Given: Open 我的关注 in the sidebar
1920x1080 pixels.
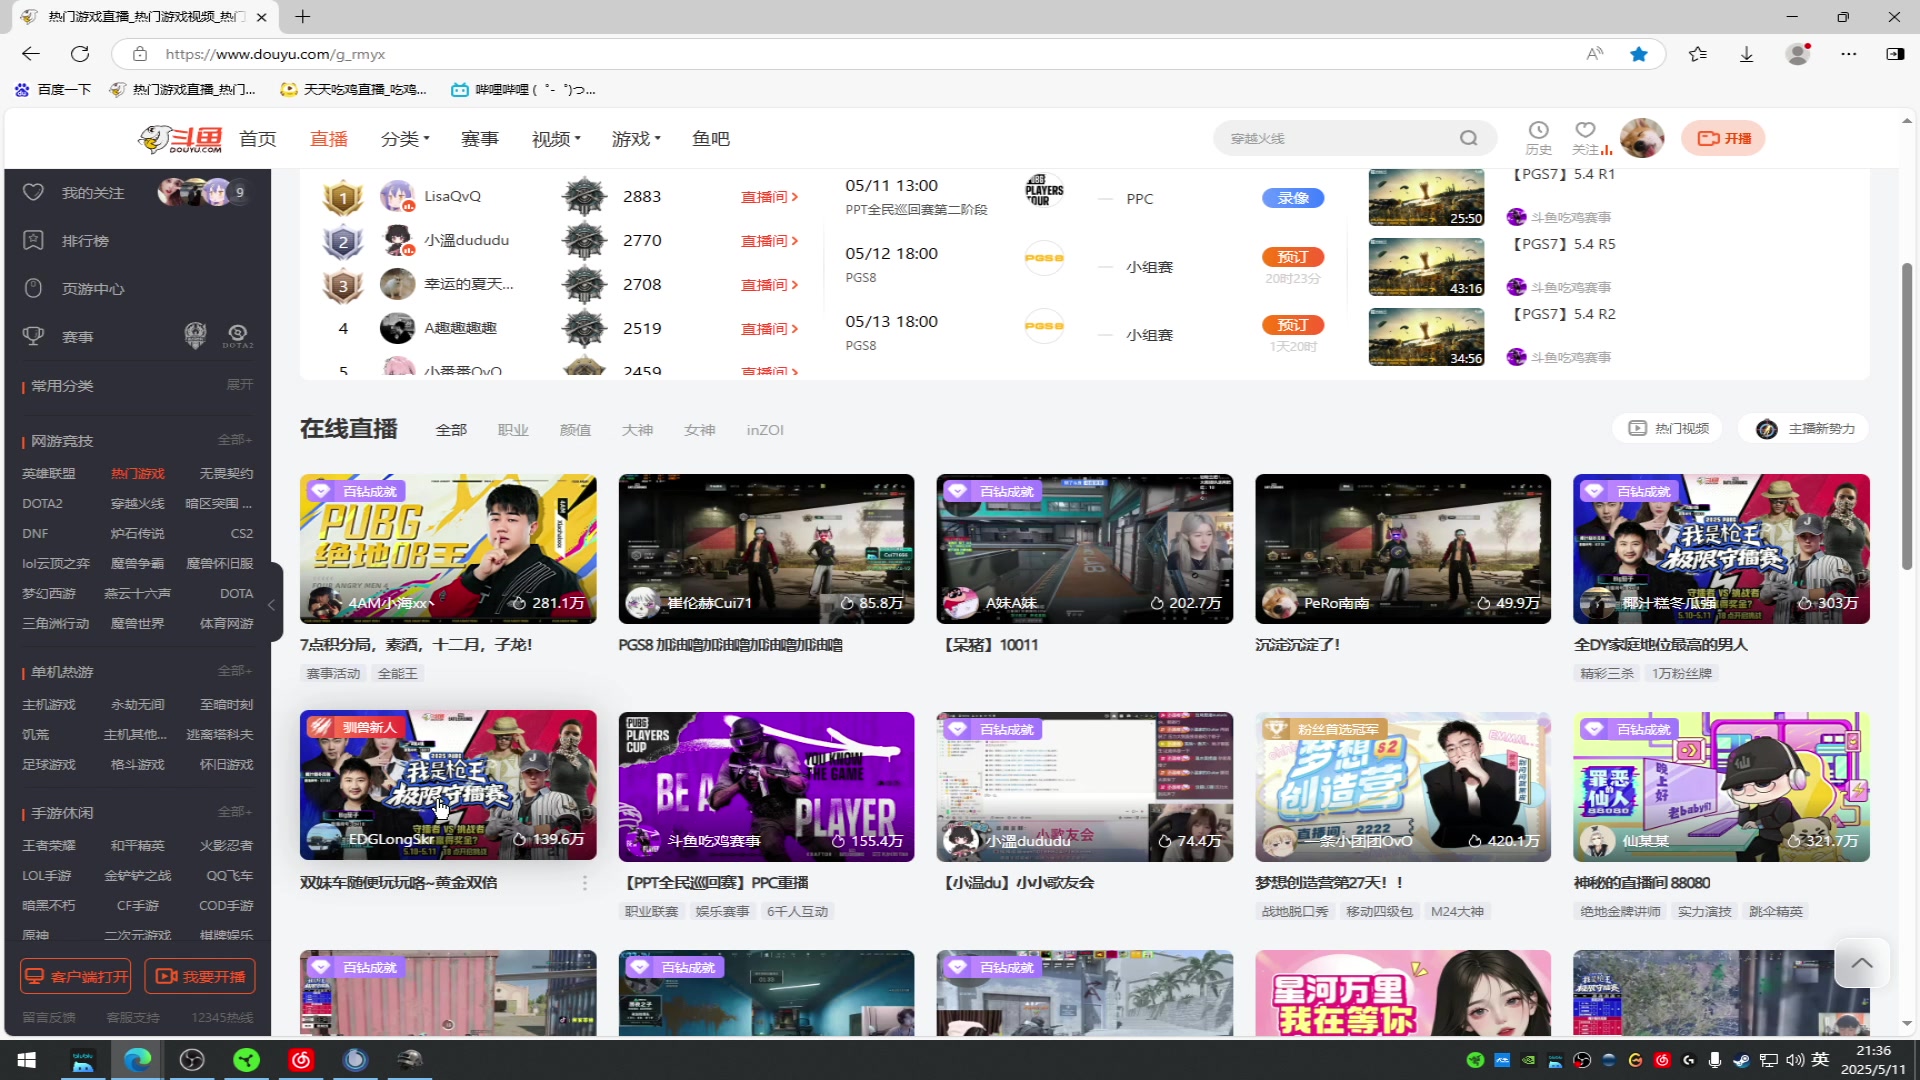Looking at the screenshot, I should pos(93,192).
